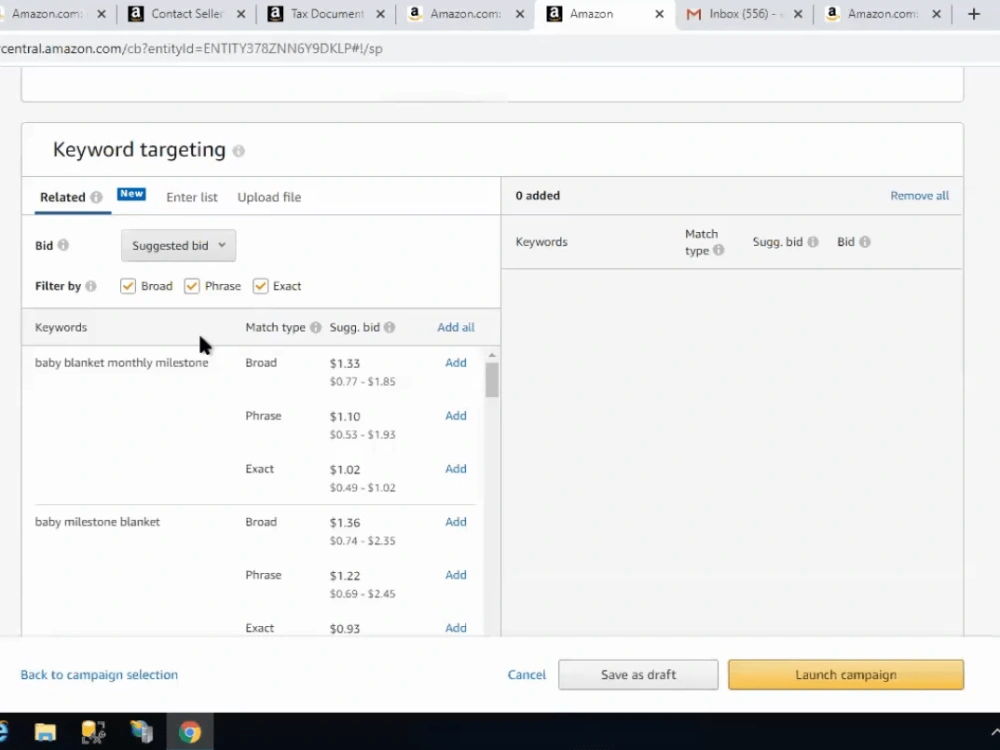
Task: Switch to the Tax Document browser tab
Action: 327,14
